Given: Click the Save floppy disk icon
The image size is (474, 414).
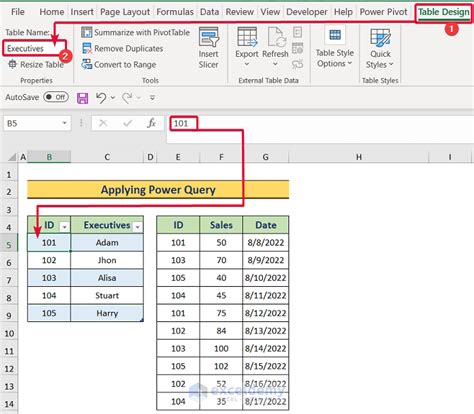Looking at the screenshot, I should pos(82,98).
